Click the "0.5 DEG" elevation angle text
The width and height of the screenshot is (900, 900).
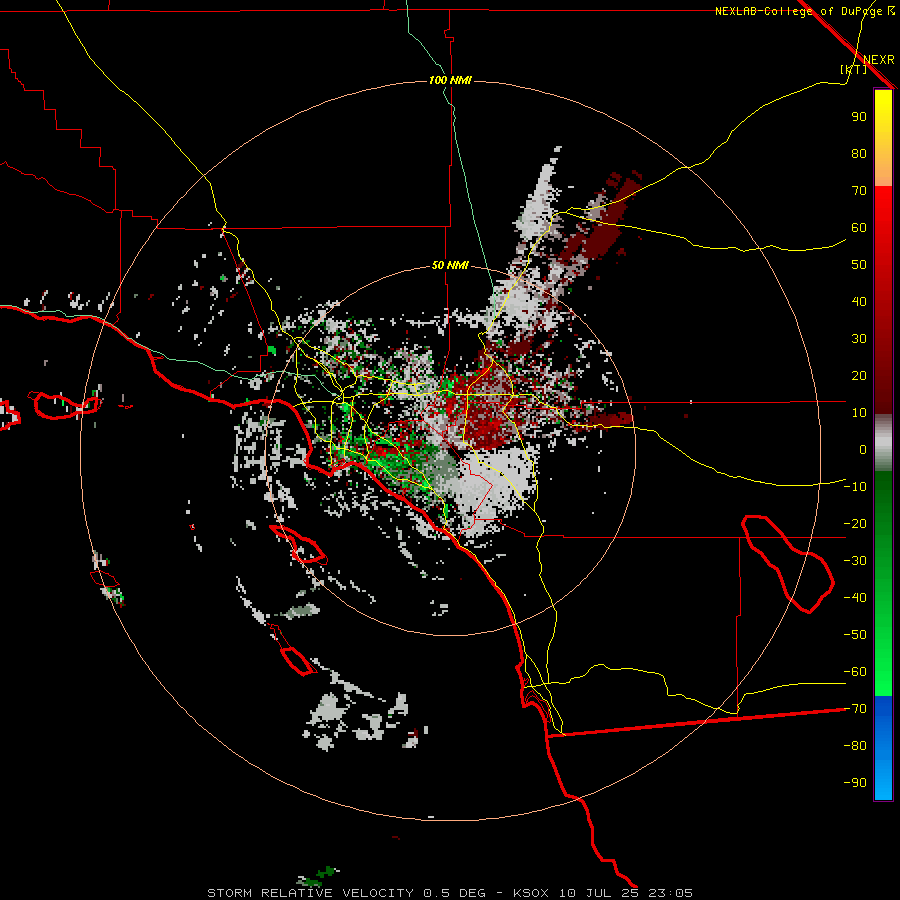[x=454, y=893]
